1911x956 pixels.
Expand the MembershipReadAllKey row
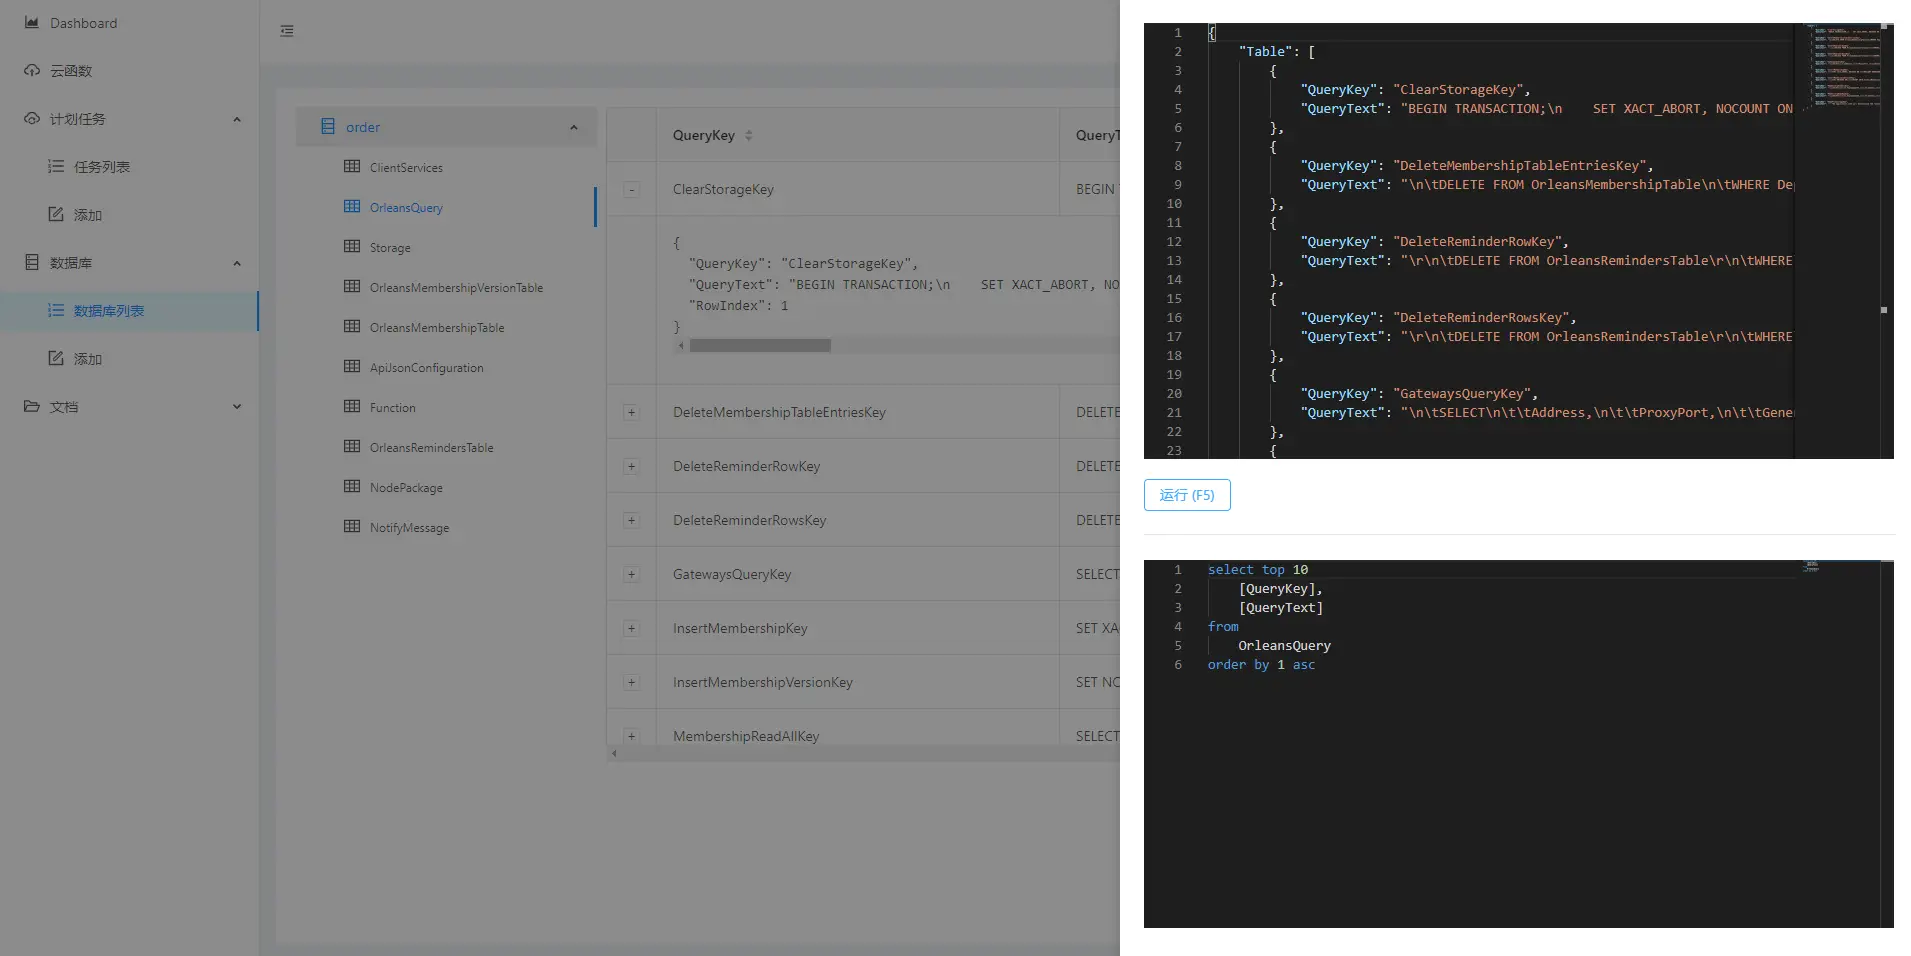[x=632, y=737]
